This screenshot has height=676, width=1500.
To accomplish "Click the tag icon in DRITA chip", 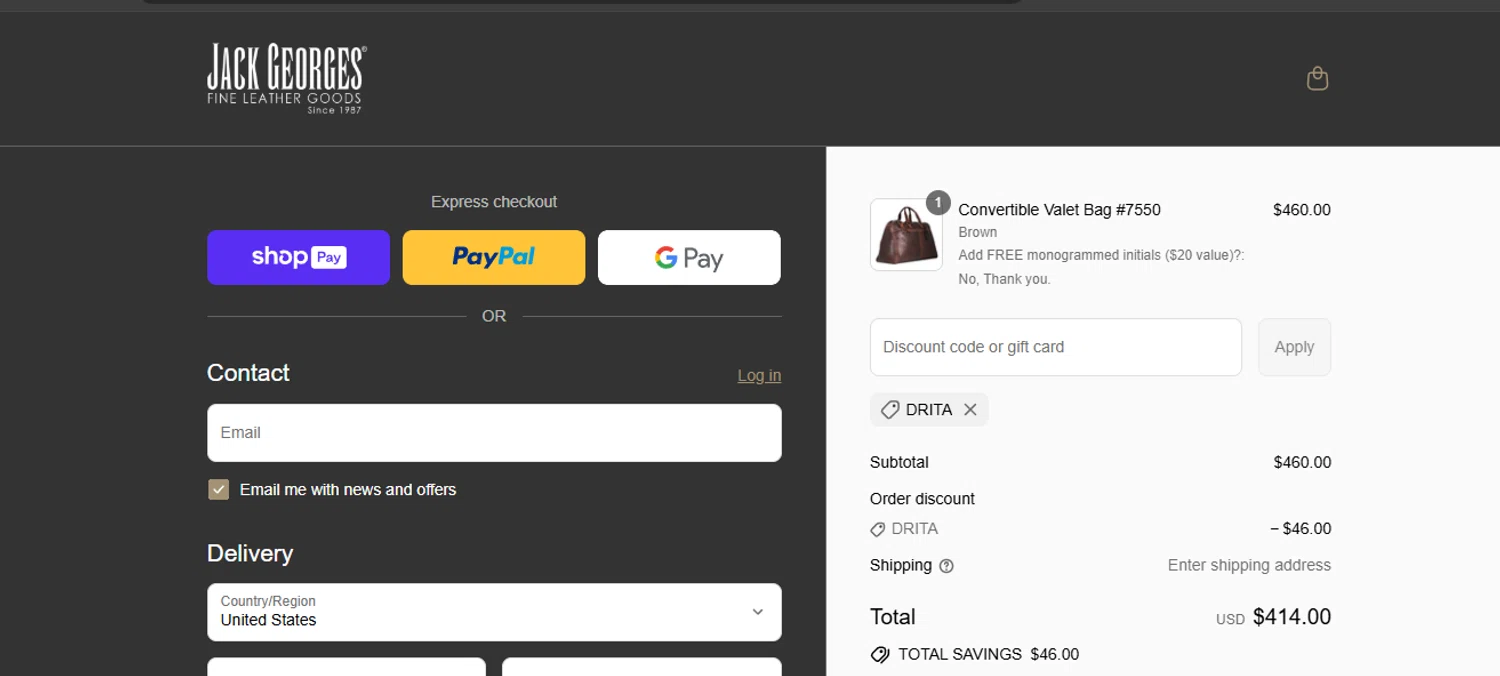I will [890, 409].
